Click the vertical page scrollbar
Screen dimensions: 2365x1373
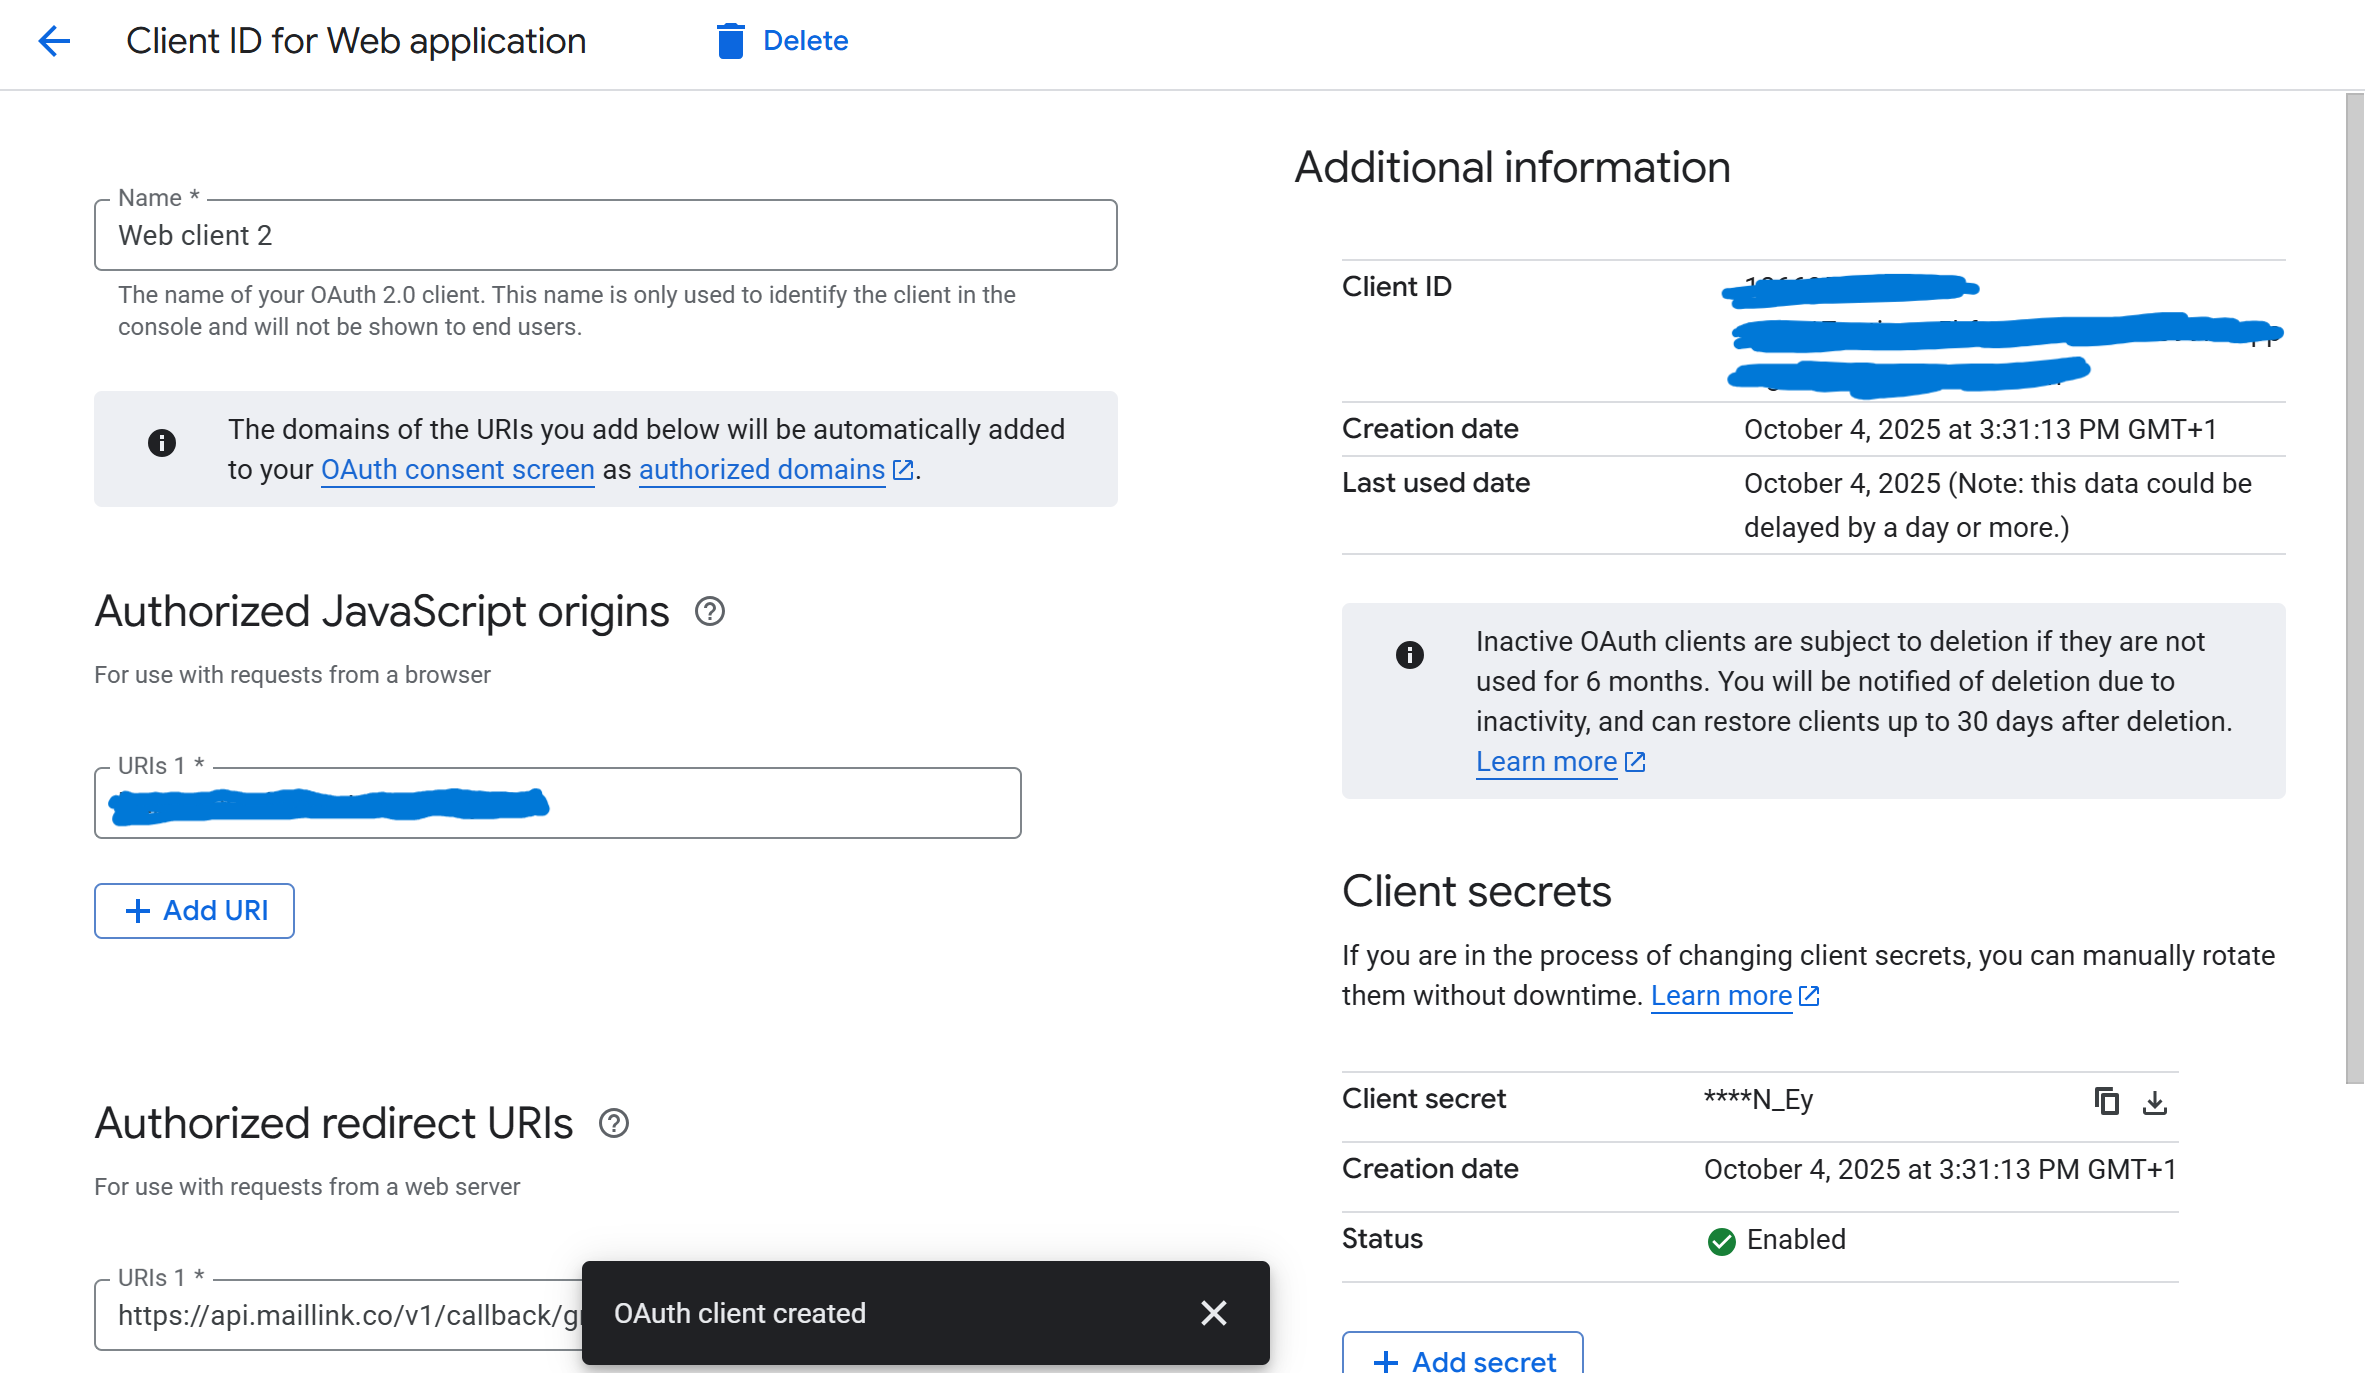2354,588
